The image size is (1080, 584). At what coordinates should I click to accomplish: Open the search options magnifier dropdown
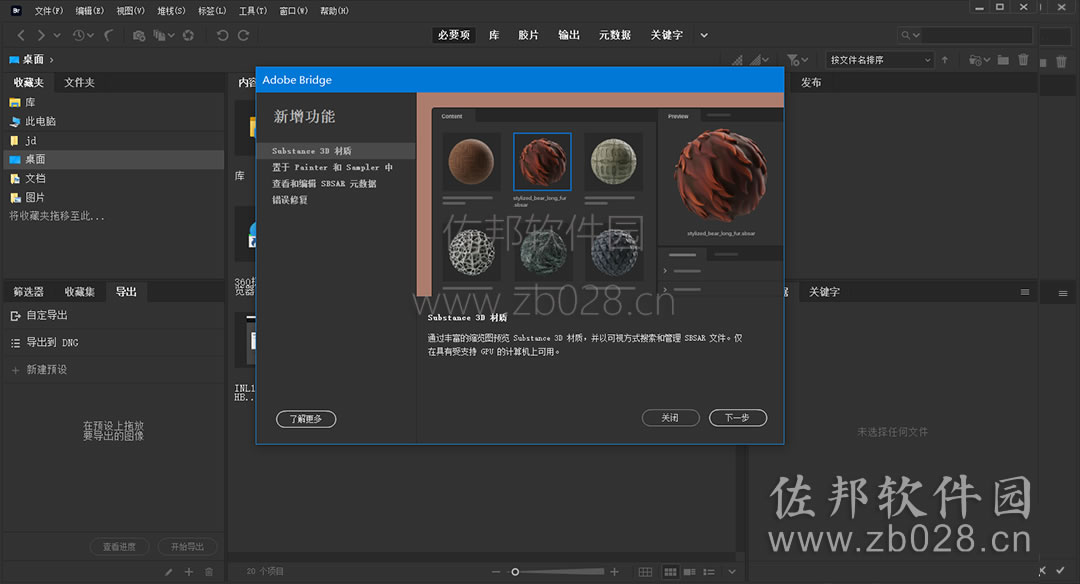(x=910, y=35)
